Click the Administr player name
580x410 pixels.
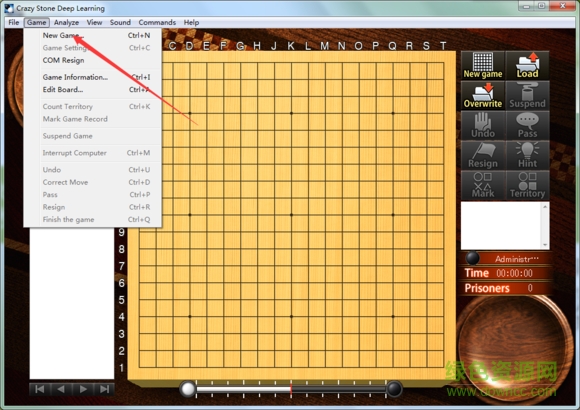coord(517,259)
